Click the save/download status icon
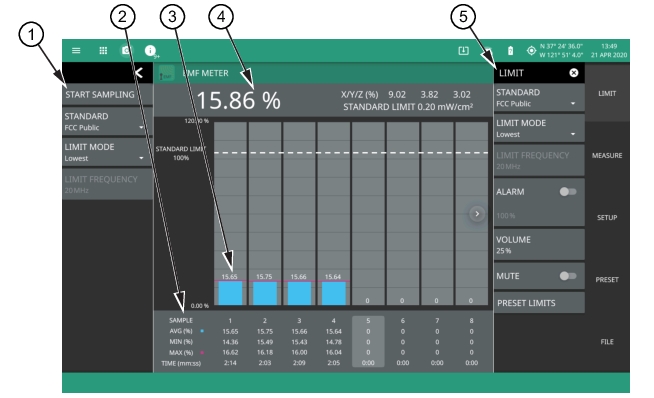The width and height of the screenshot is (654, 398). pos(463,51)
